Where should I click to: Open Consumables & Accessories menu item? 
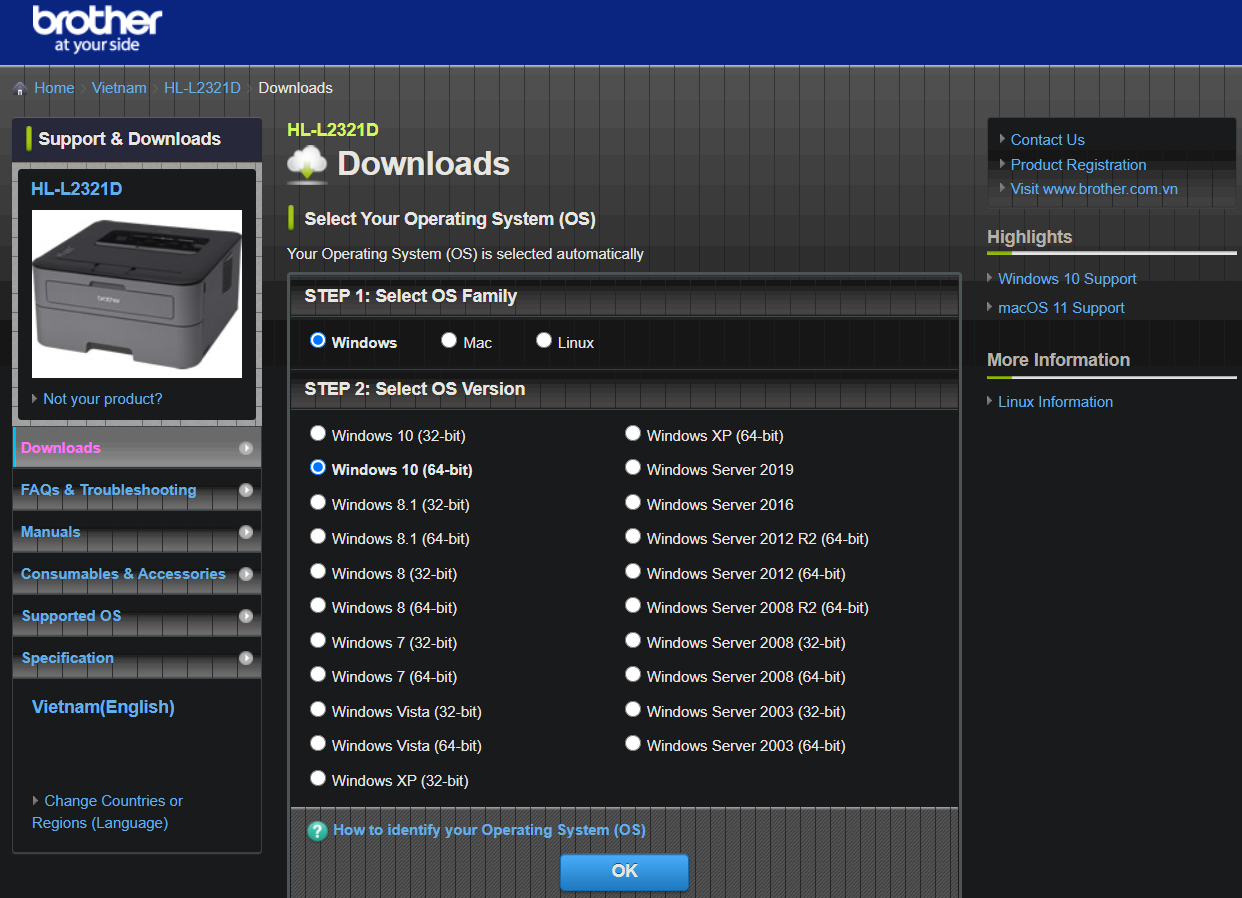pyautogui.click(x=123, y=574)
